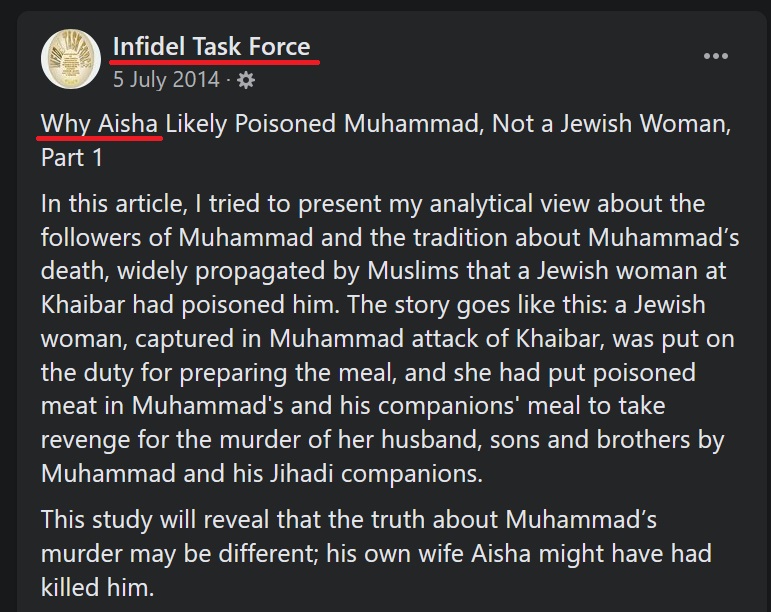Click "Part 1" in the post title

tap(73, 157)
